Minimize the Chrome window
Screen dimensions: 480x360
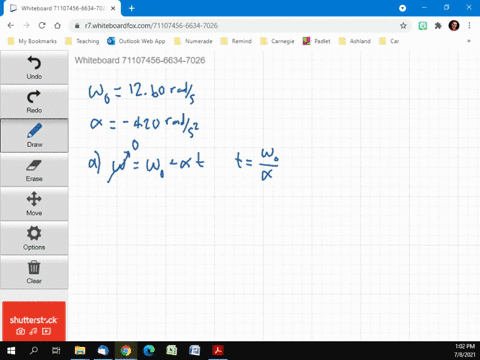tap(424, 7)
